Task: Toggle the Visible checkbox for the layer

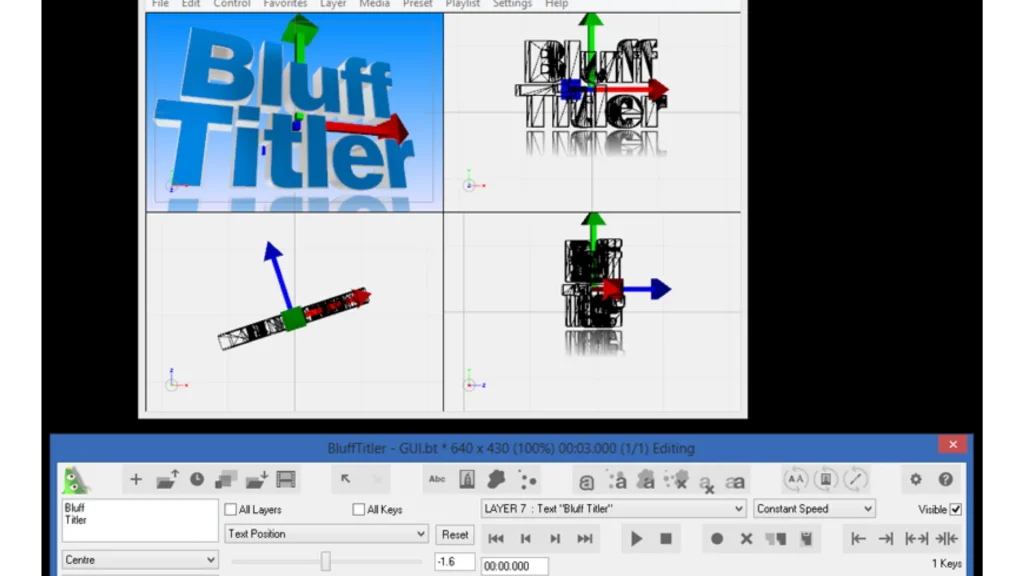Action: 958,509
